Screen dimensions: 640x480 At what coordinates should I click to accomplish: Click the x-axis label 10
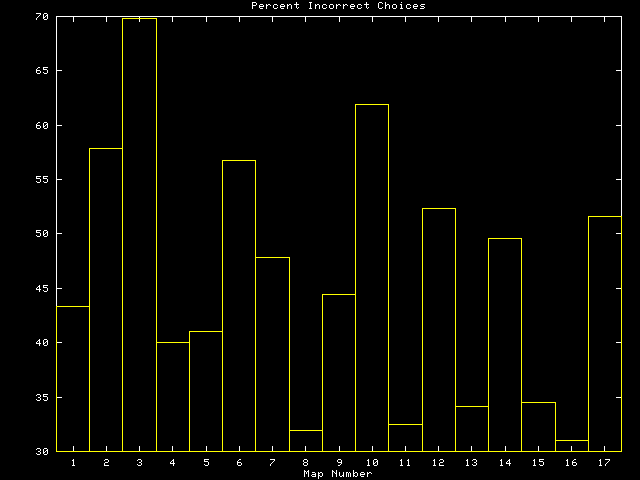coord(372,462)
